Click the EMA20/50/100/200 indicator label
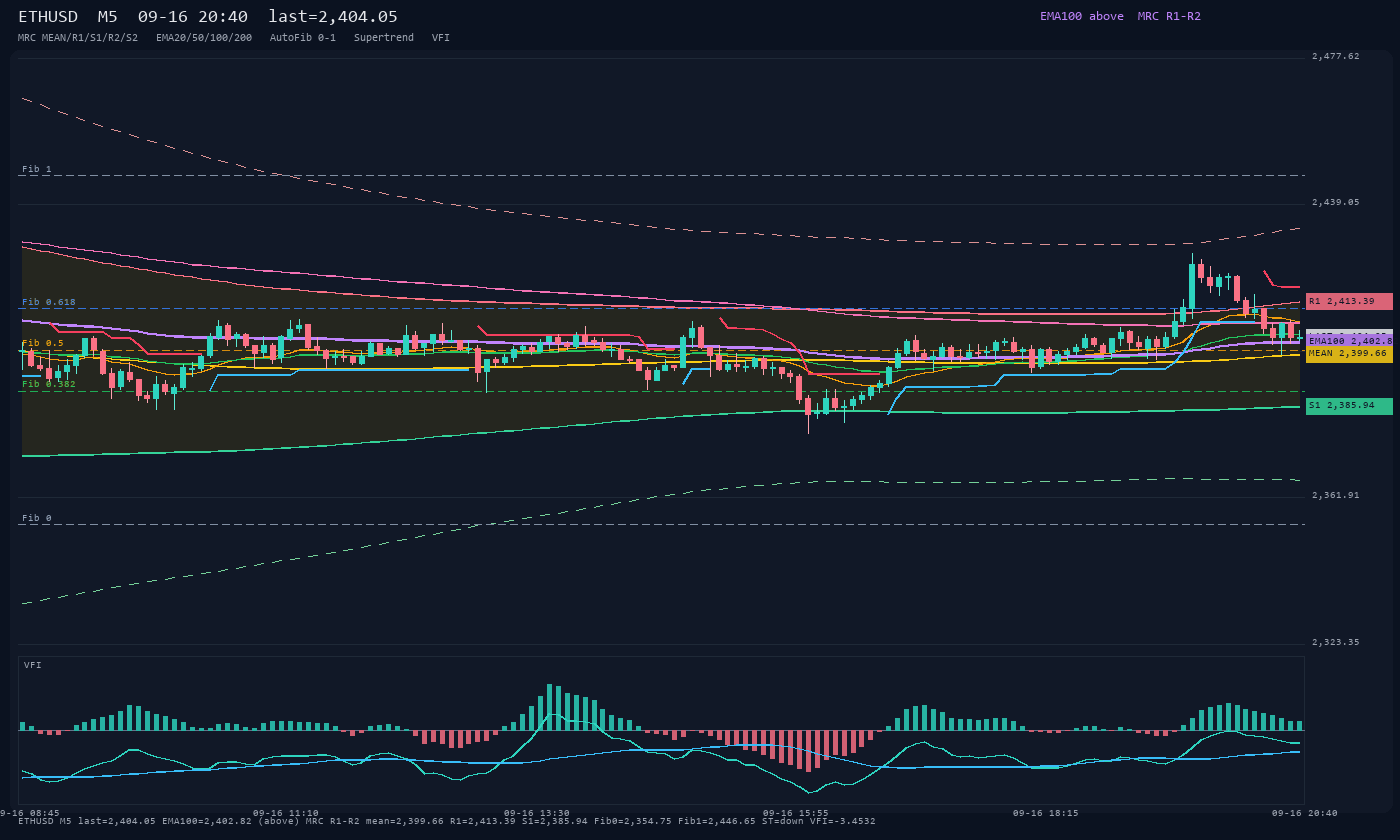1400x840 pixels. (x=204, y=38)
